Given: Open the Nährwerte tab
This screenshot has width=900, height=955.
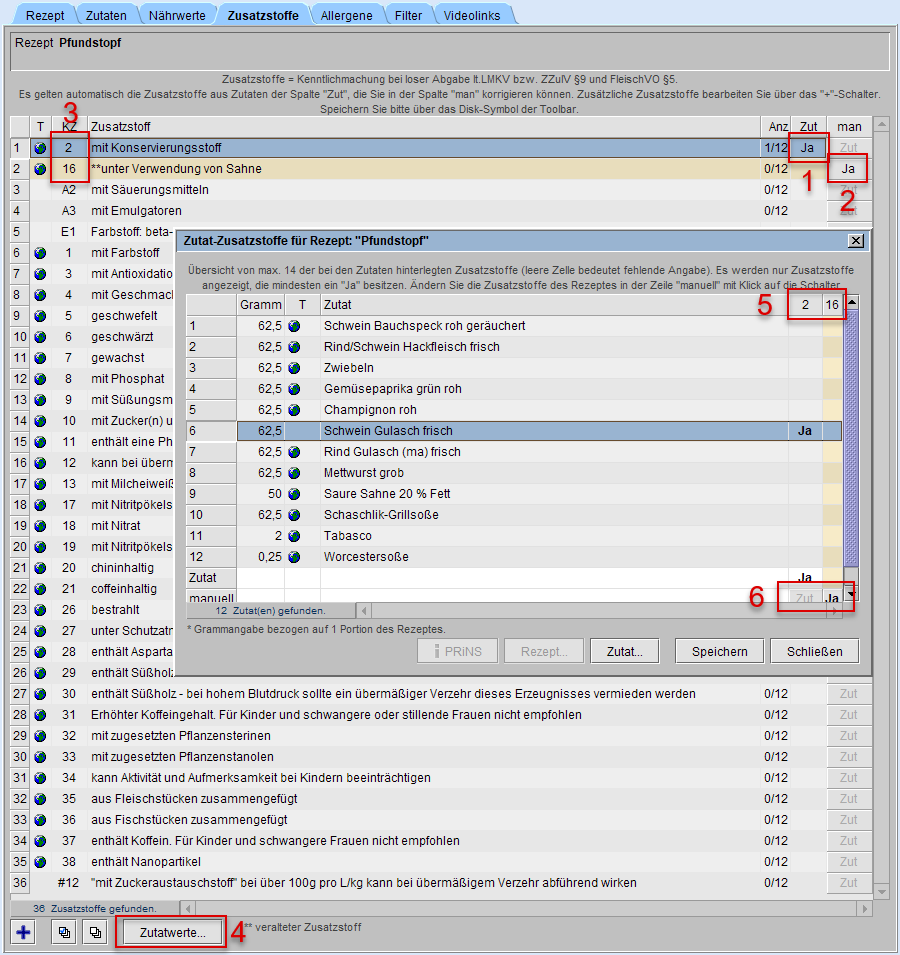Looking at the screenshot, I should click(x=178, y=16).
